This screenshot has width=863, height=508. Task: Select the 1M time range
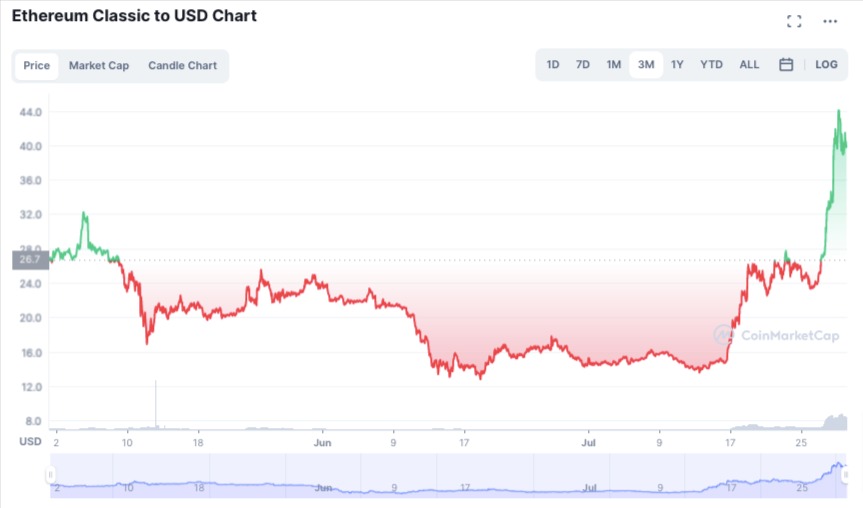click(614, 65)
